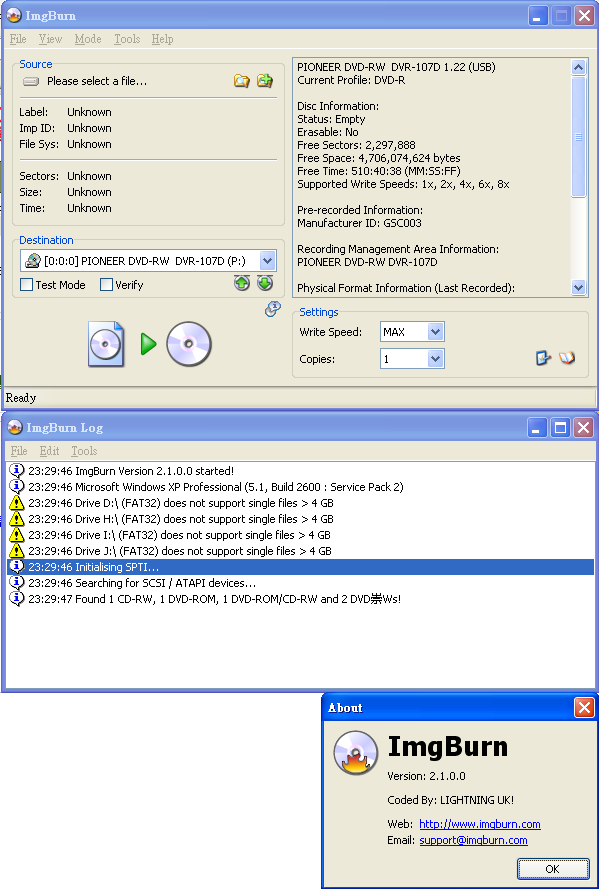Image resolution: width=599 pixels, height=889 pixels.
Task: Browse for a source image file
Action: coord(242,81)
